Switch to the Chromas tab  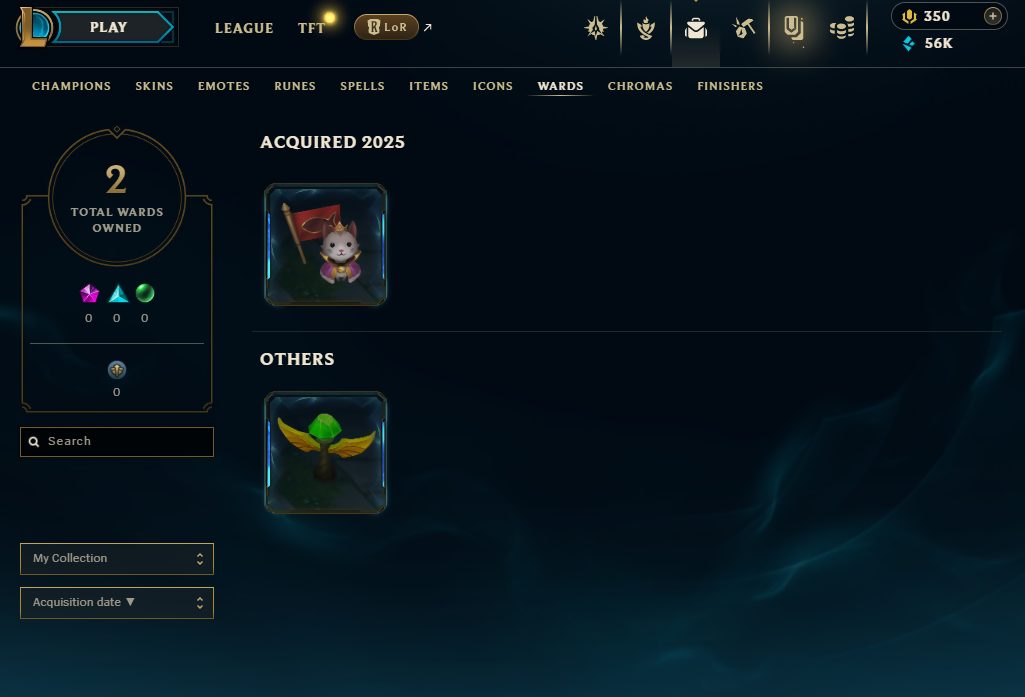(640, 86)
